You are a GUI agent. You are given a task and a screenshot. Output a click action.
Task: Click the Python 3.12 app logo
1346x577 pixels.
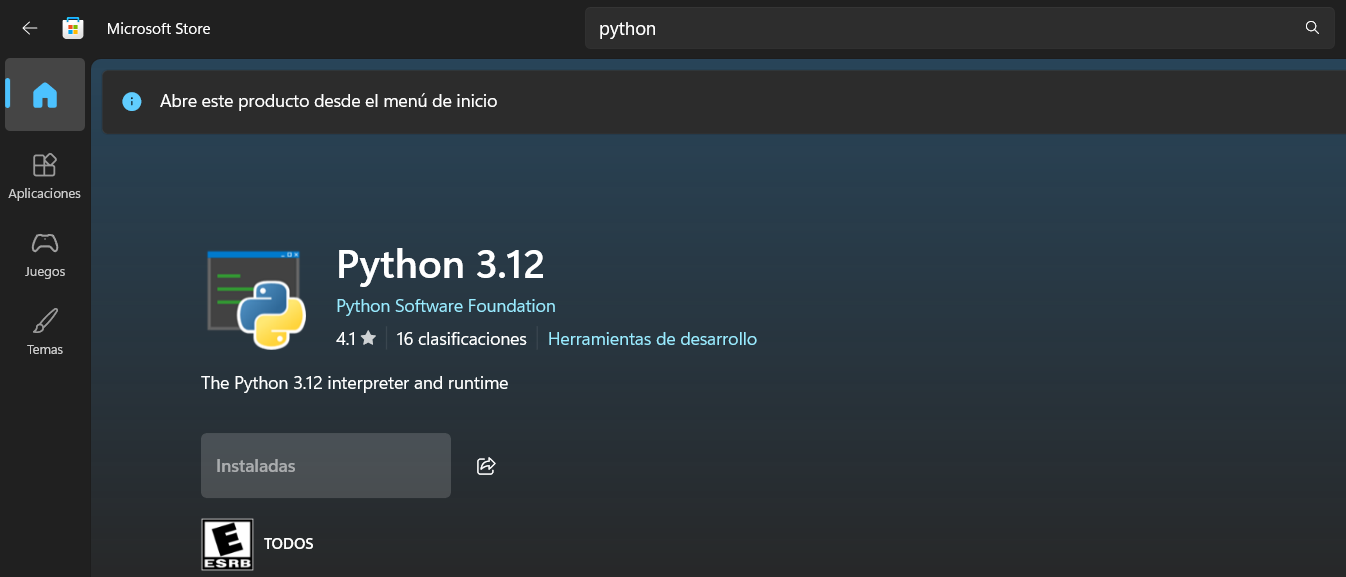(255, 298)
